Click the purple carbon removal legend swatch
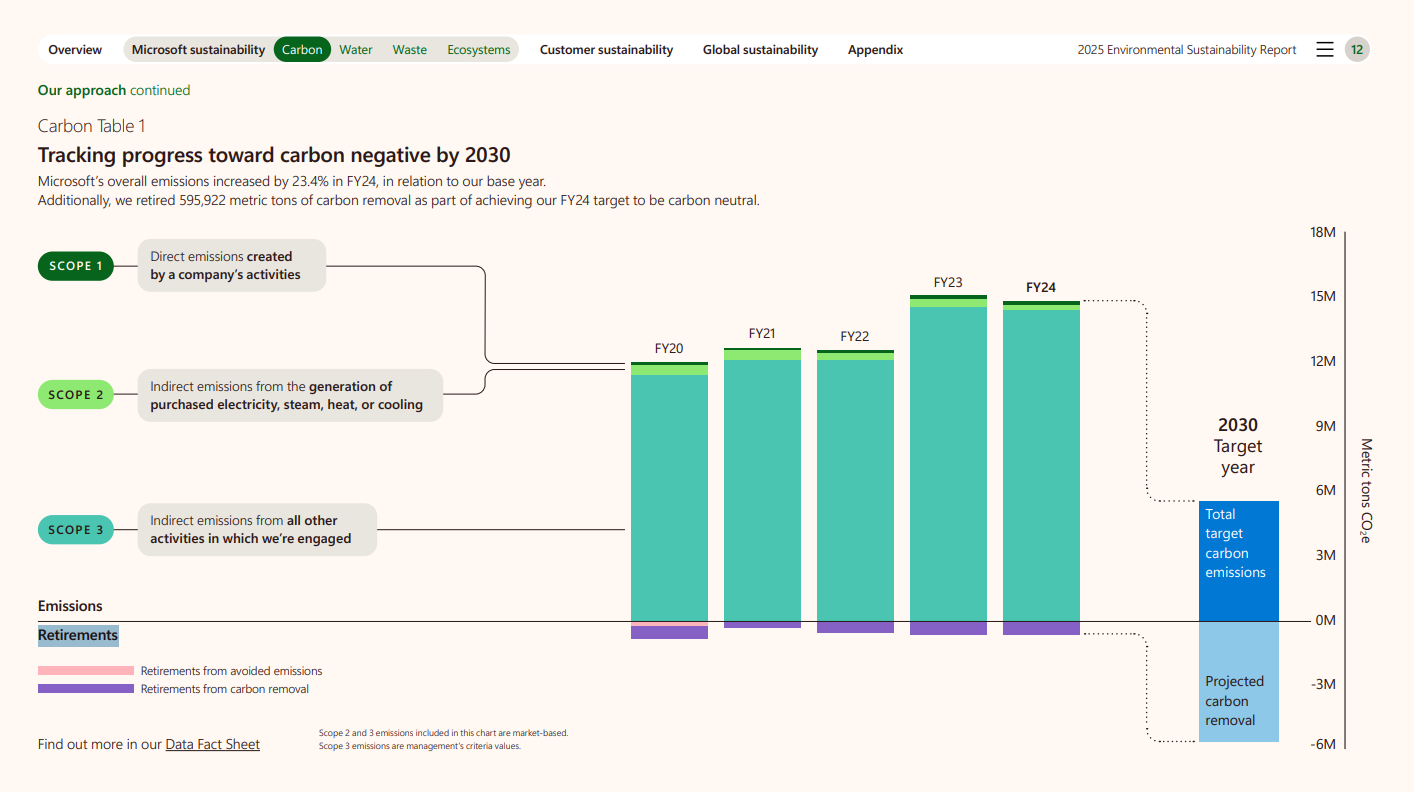The height and width of the screenshot is (792, 1414). click(x=86, y=689)
